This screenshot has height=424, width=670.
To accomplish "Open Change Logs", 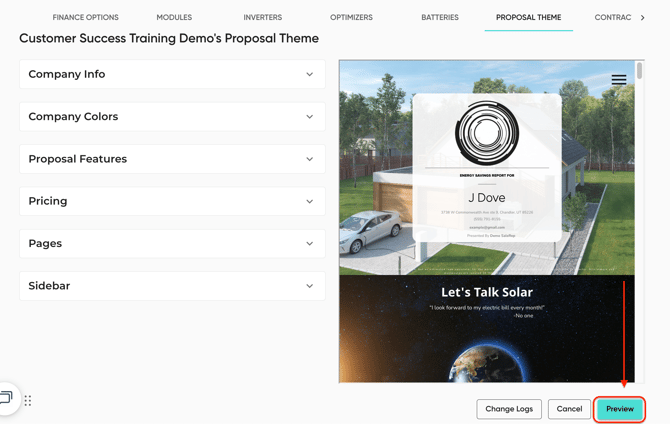I will point(509,409).
